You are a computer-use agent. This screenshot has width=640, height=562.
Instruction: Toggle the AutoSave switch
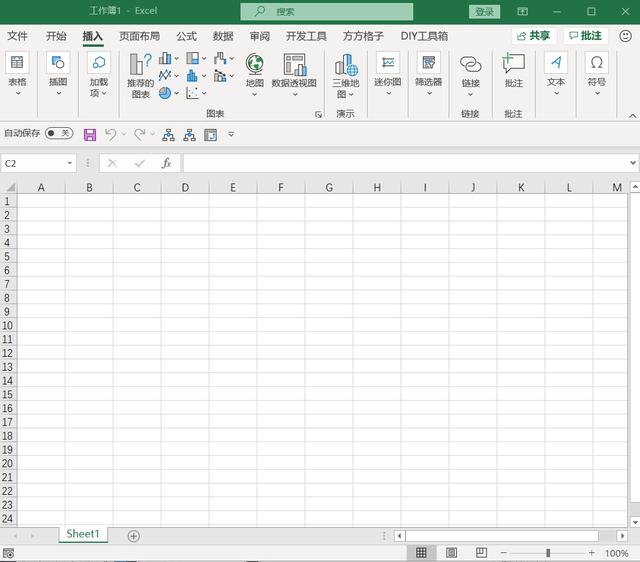[59, 133]
